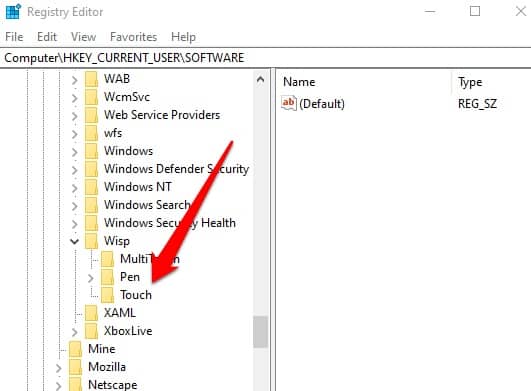Expand the Windows Search key chevron
531x391 pixels.
point(75,205)
